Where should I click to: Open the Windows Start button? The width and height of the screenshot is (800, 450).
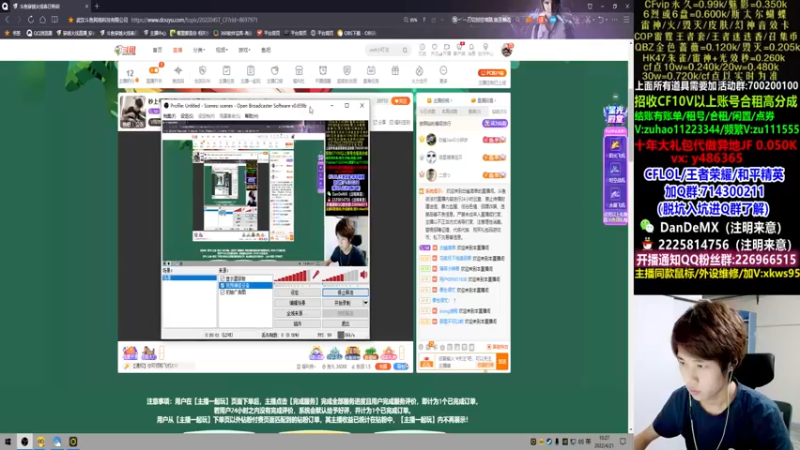(8, 441)
